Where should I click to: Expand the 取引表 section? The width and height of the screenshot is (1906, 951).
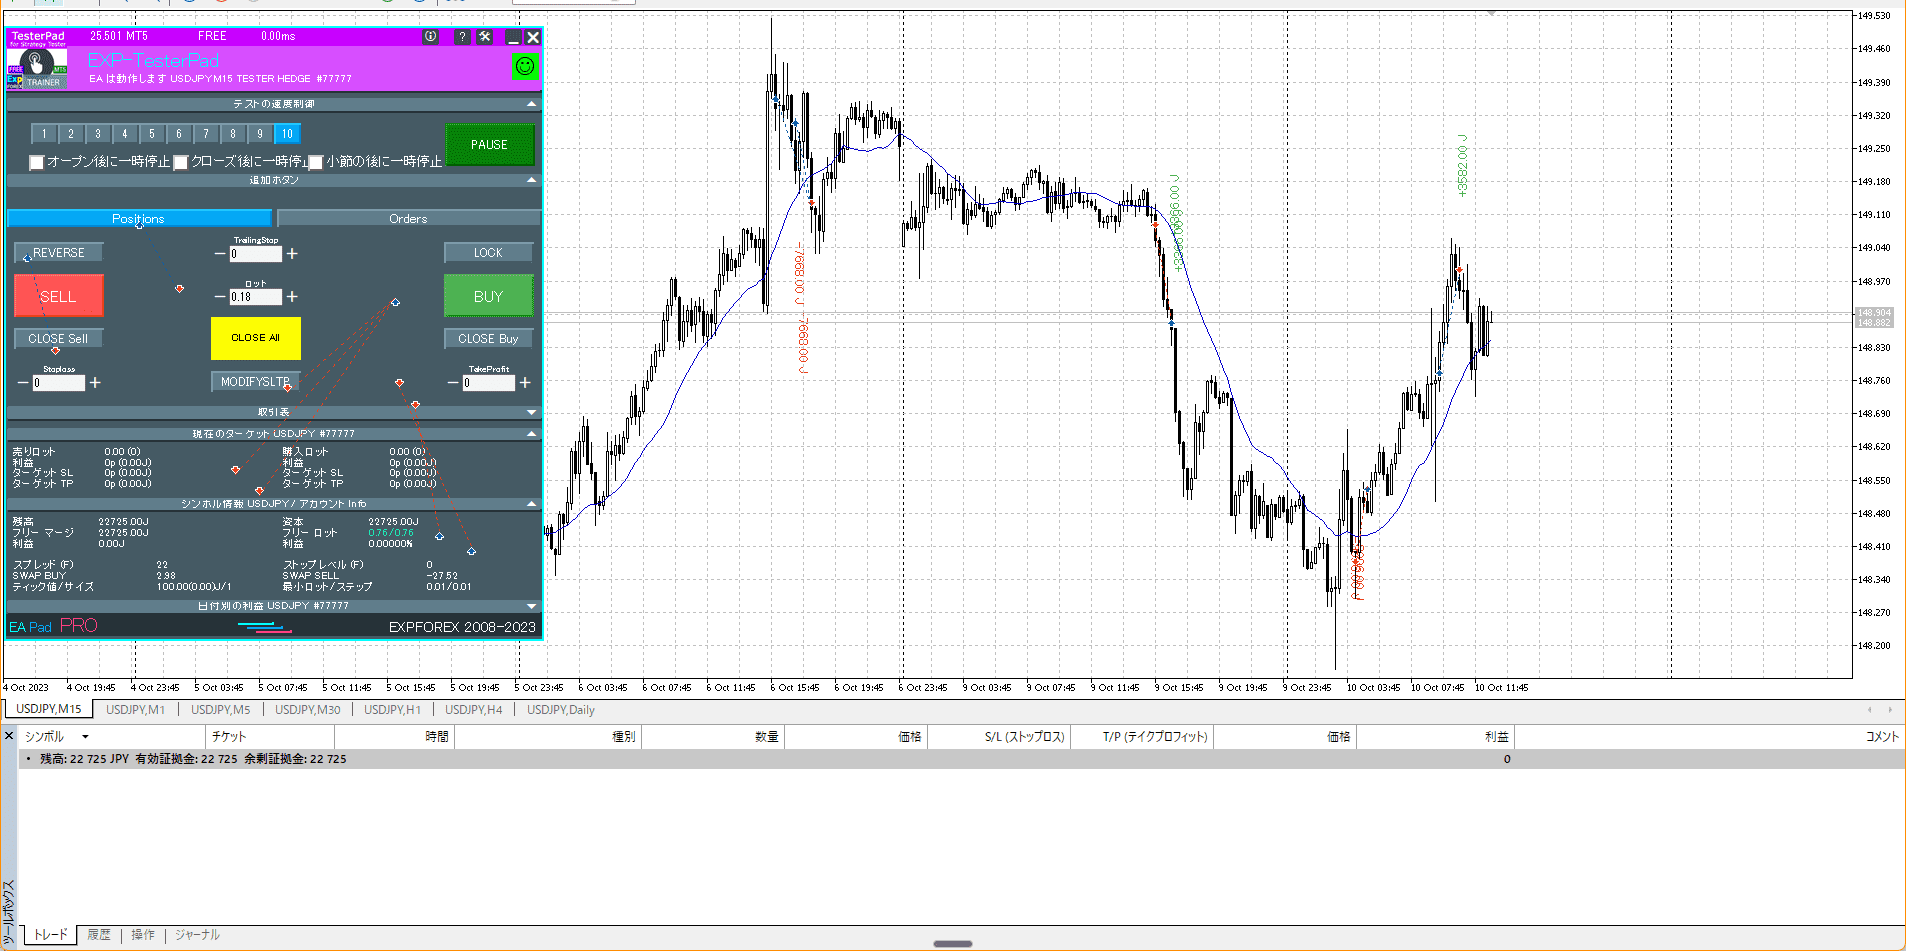[x=531, y=412]
